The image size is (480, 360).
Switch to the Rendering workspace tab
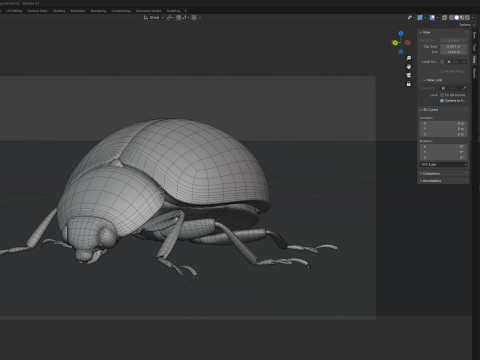pyautogui.click(x=98, y=11)
